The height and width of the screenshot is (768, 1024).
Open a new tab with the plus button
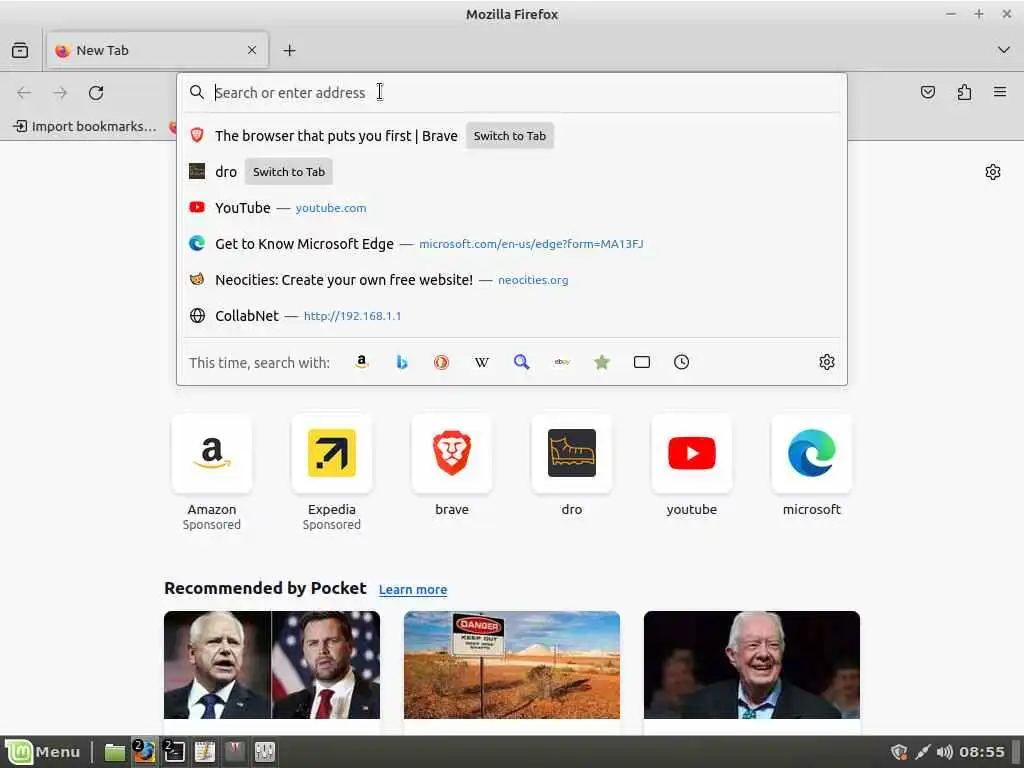pyautogui.click(x=289, y=50)
